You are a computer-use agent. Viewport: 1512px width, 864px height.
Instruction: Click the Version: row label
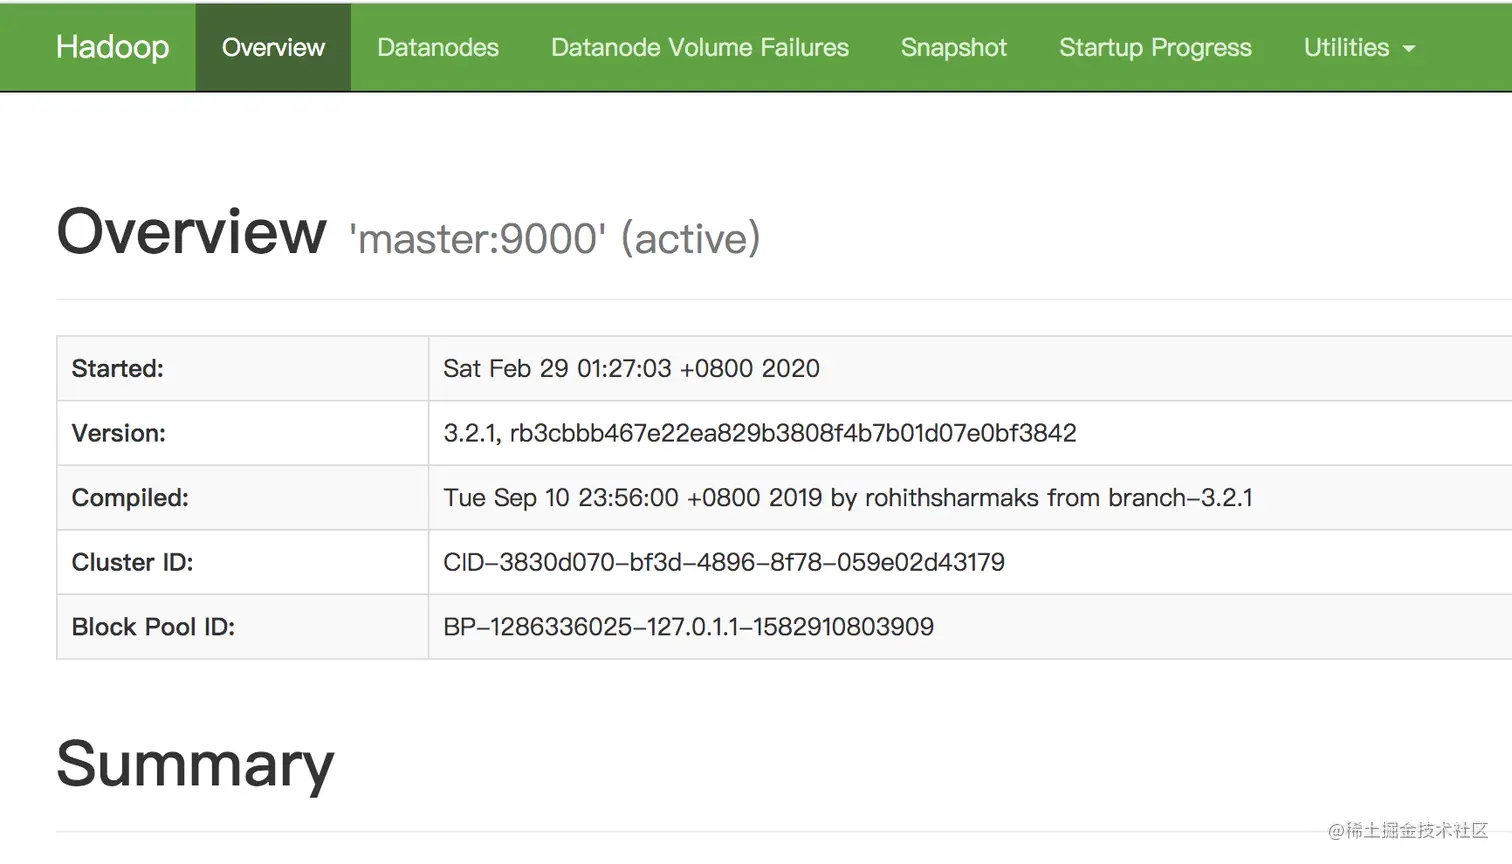[118, 433]
